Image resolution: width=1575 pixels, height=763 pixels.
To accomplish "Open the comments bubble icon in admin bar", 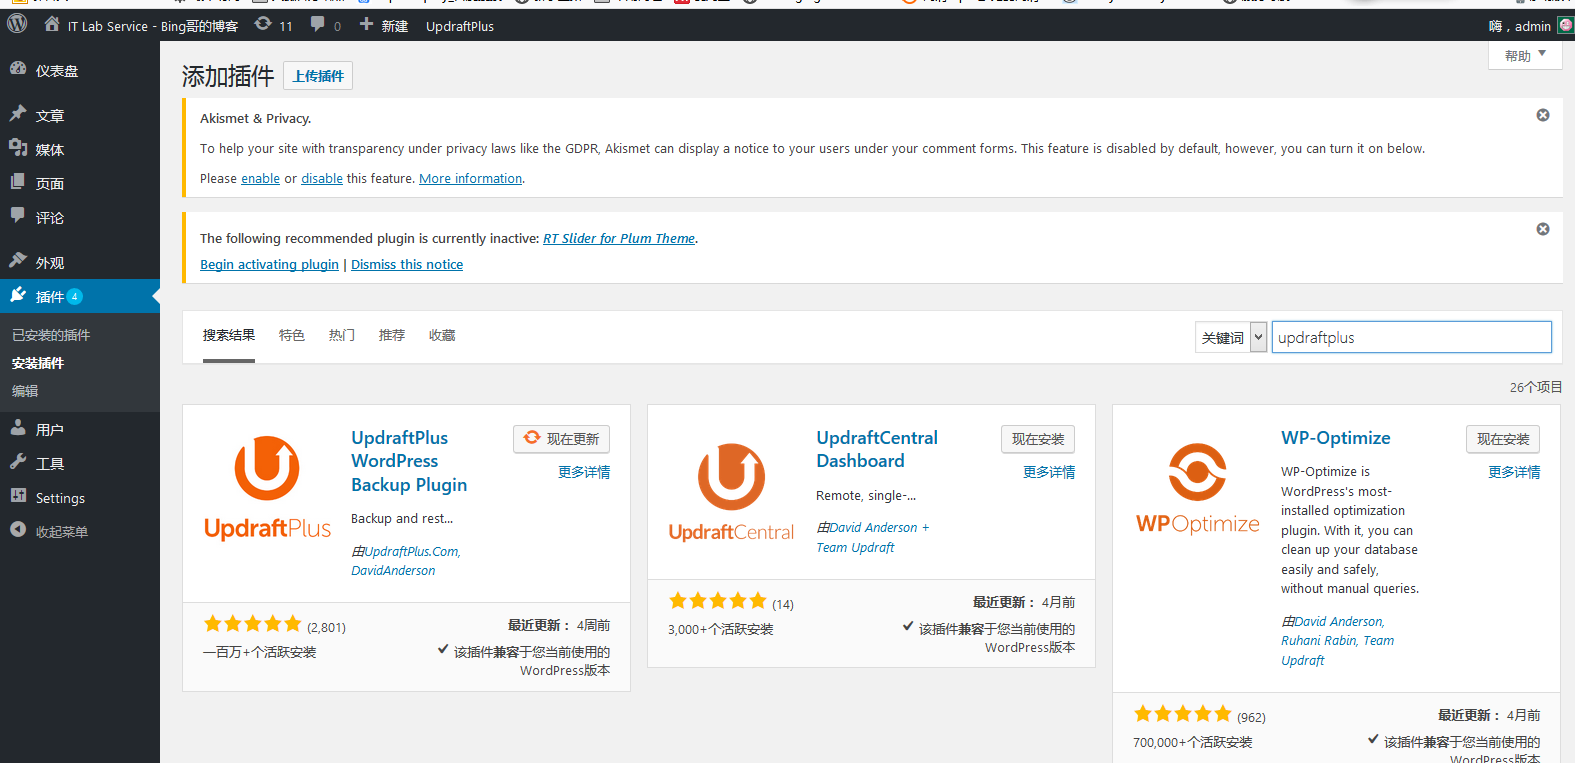I will [318, 24].
